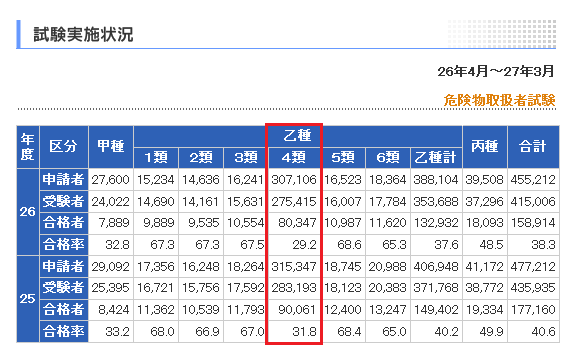Click the 3類 column header
Viewport: 581px width, 363px height.
246,158
